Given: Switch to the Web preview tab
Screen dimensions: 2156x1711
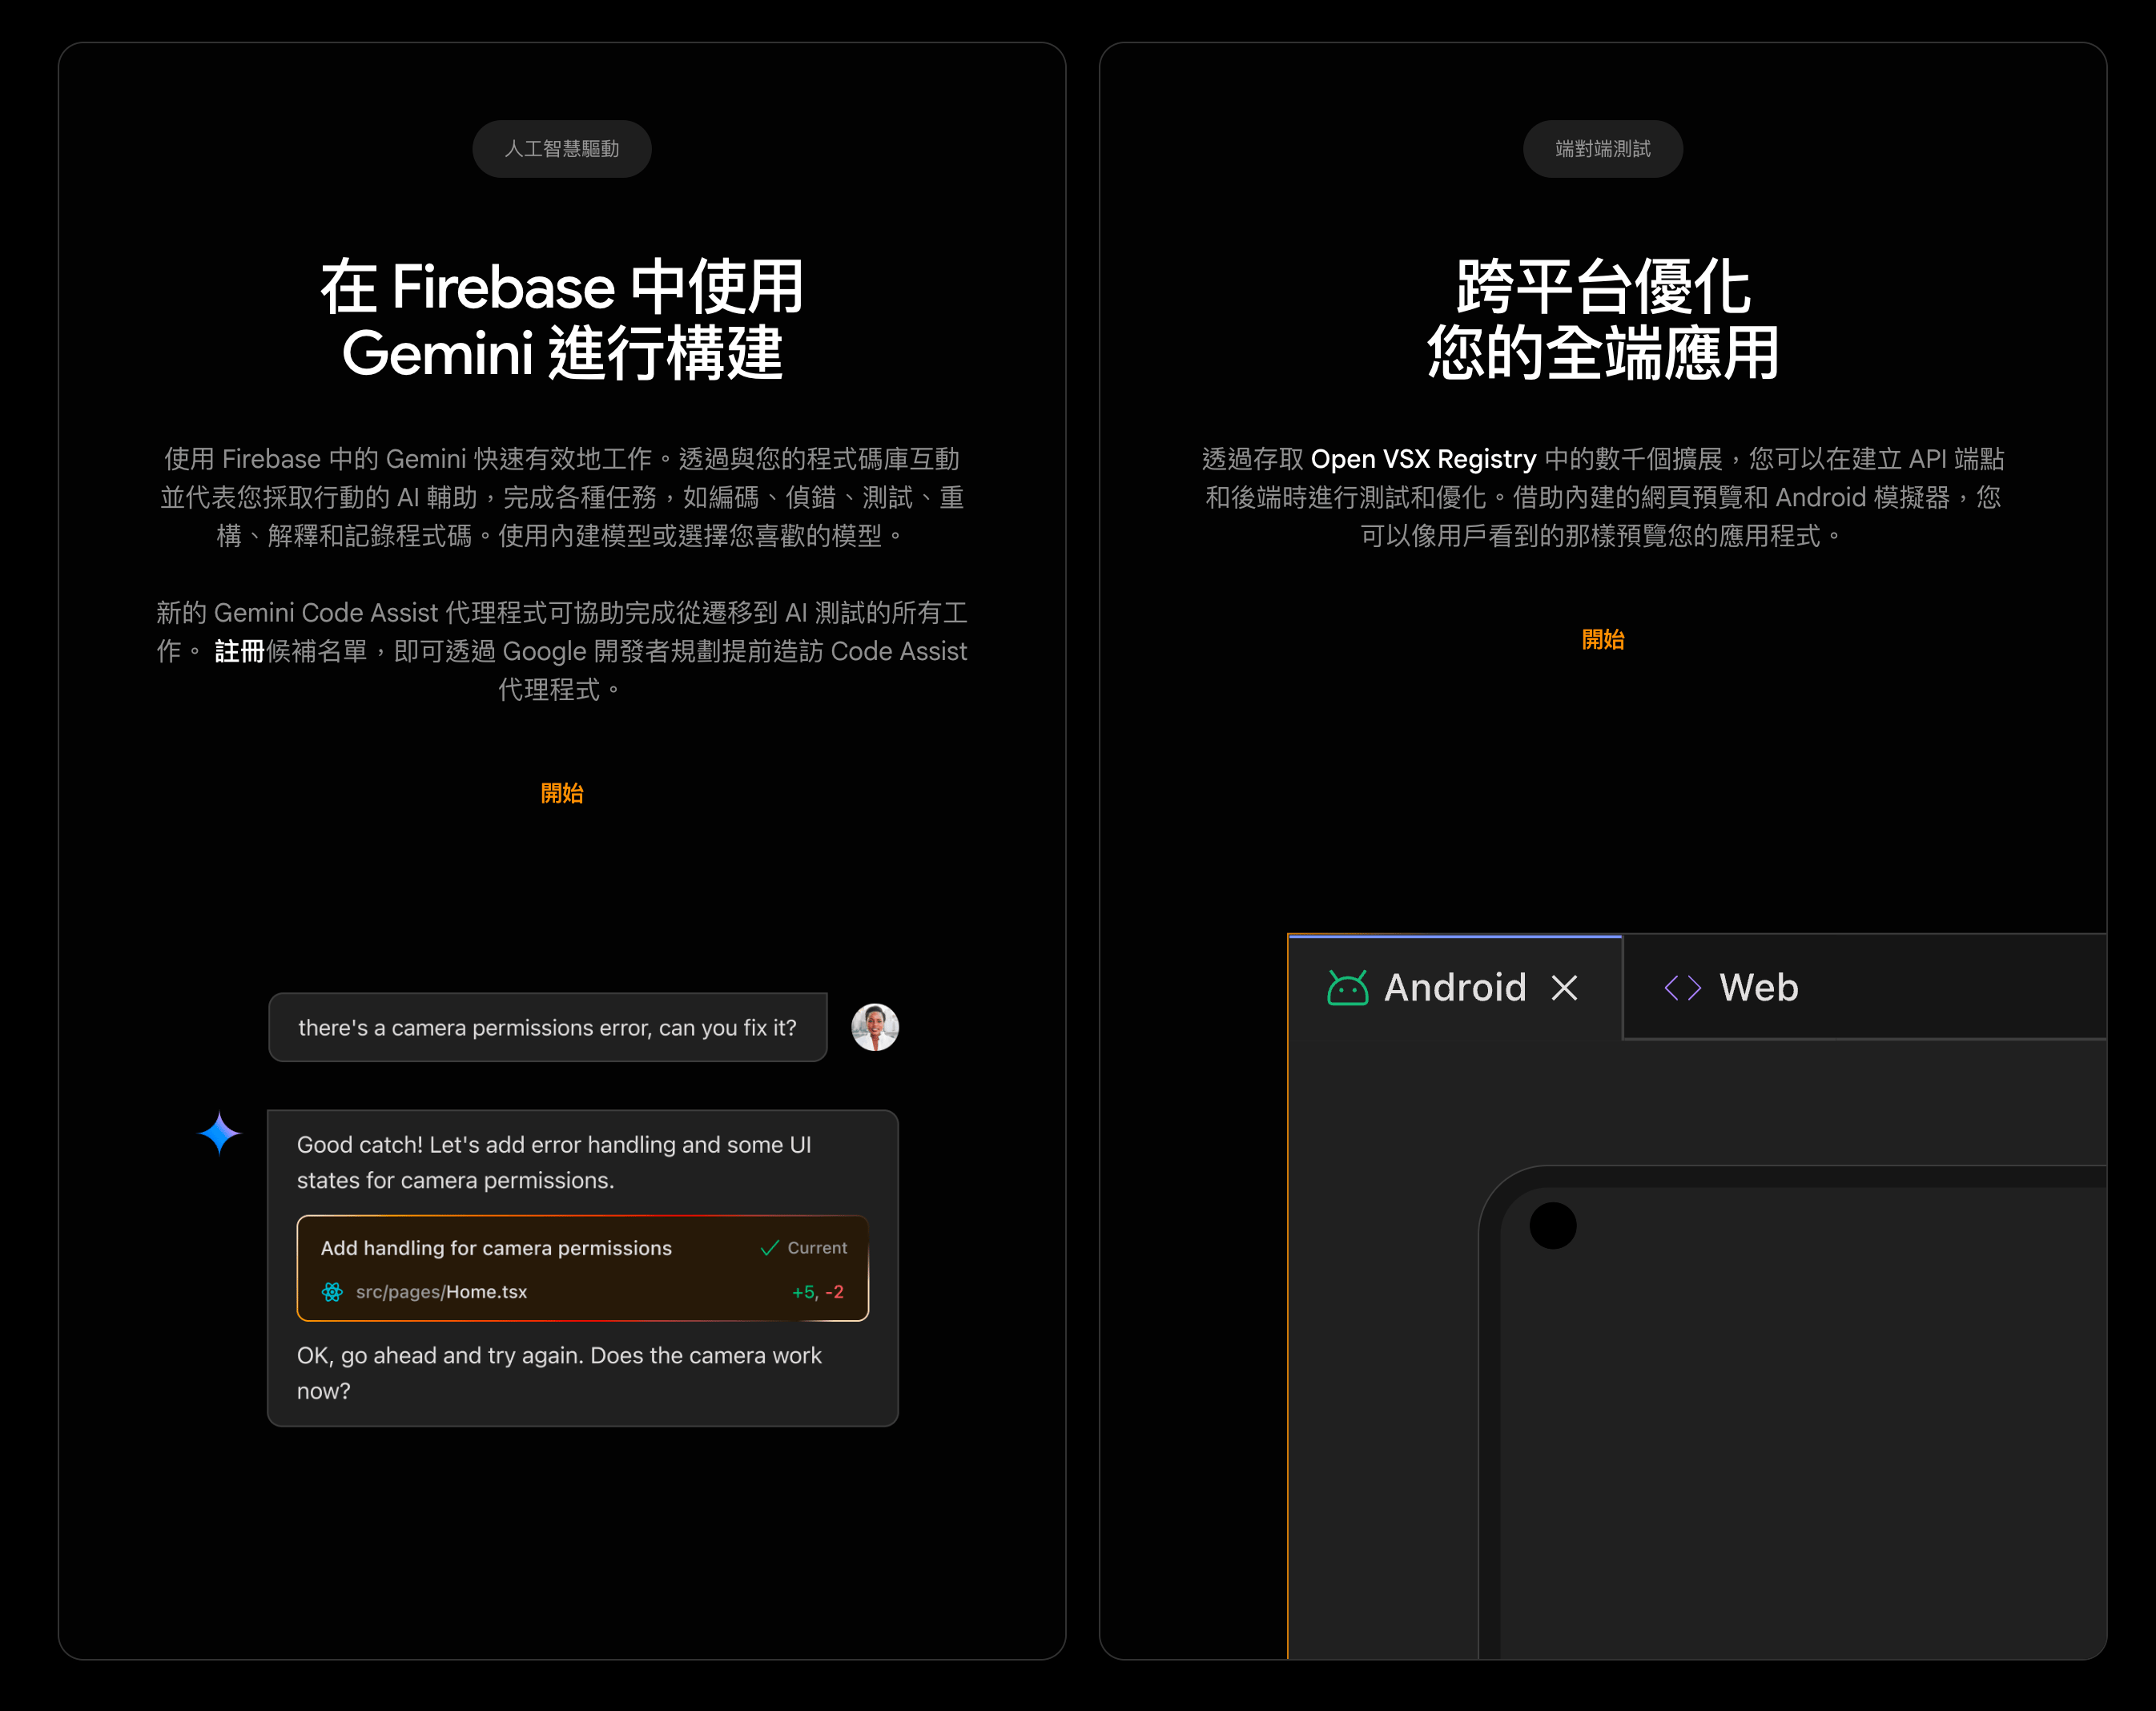Looking at the screenshot, I should click(x=1731, y=988).
